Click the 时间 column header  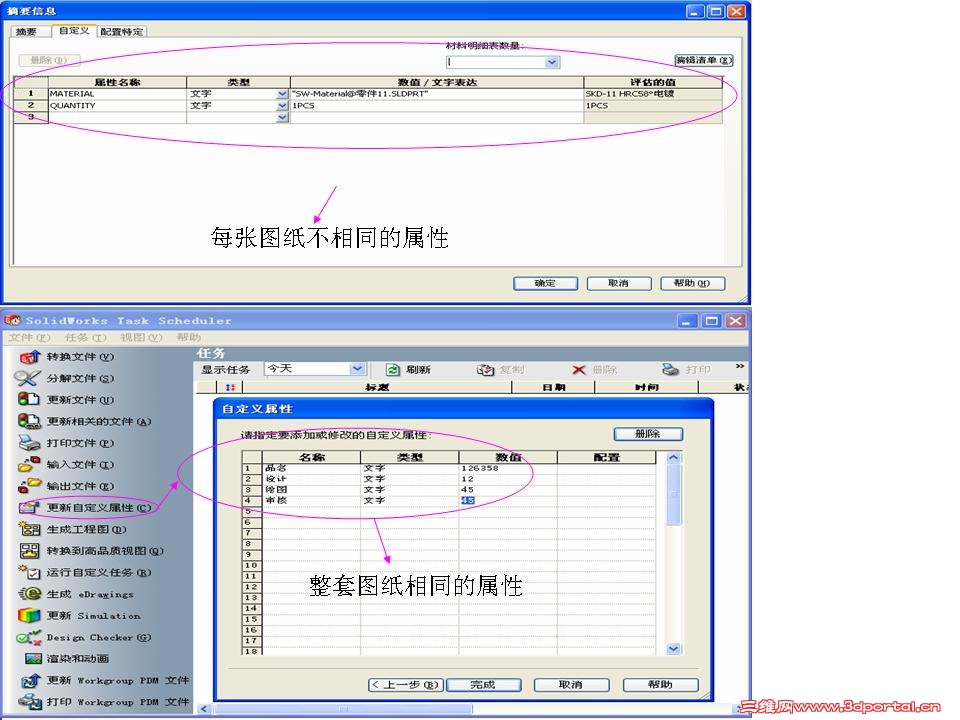647,387
